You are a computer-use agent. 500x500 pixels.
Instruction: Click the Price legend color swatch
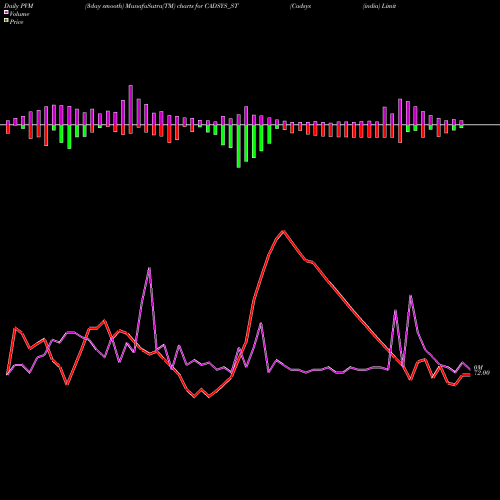tap(6, 21)
